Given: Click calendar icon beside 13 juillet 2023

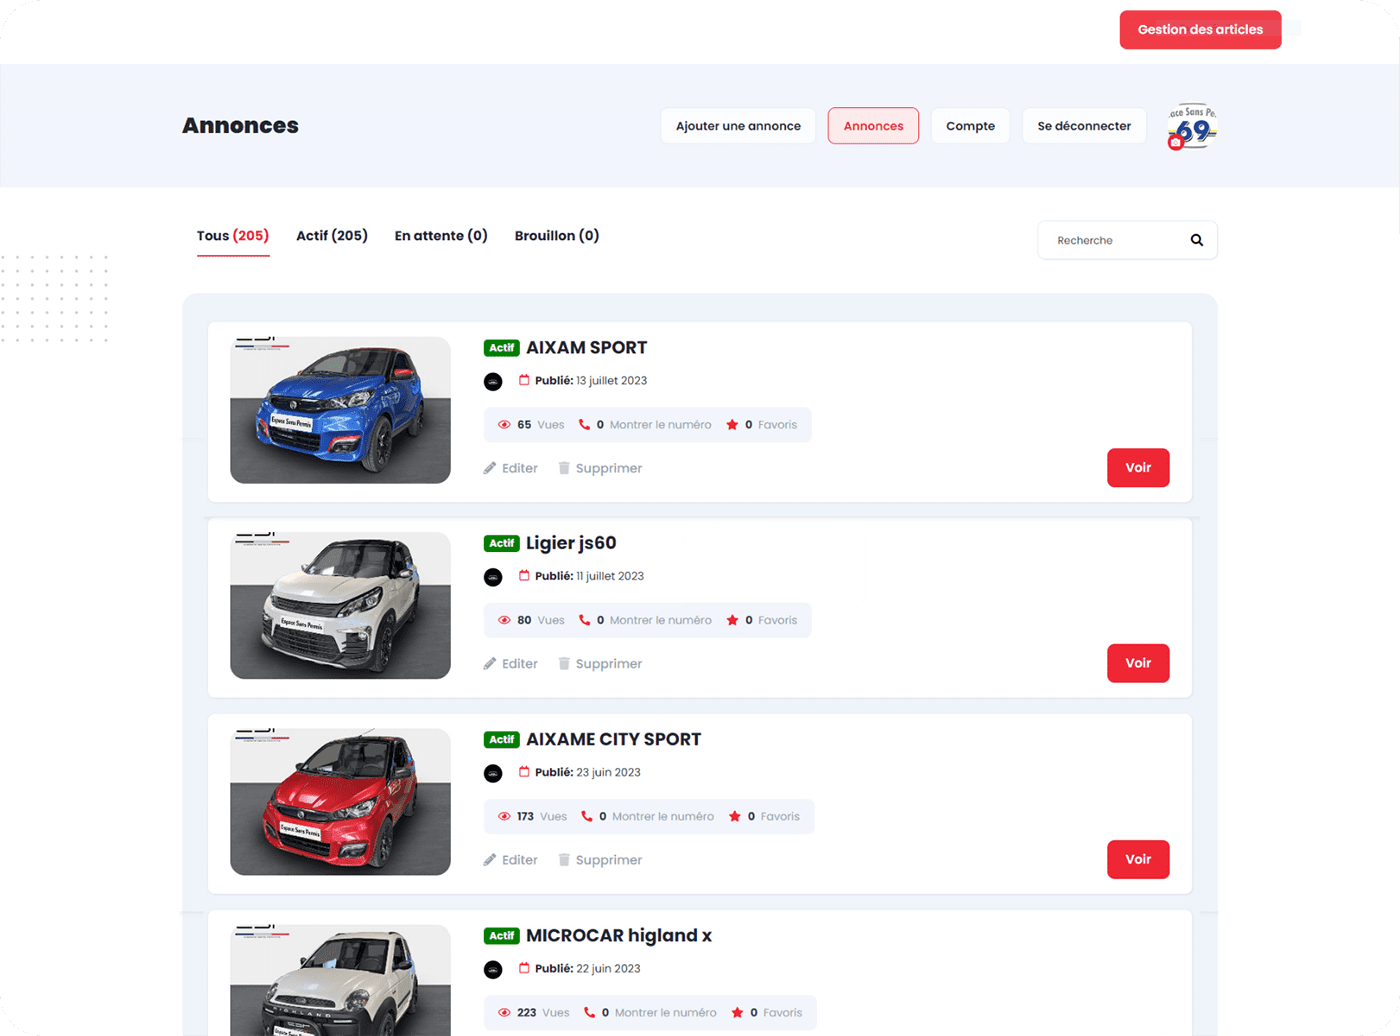Looking at the screenshot, I should (x=524, y=380).
